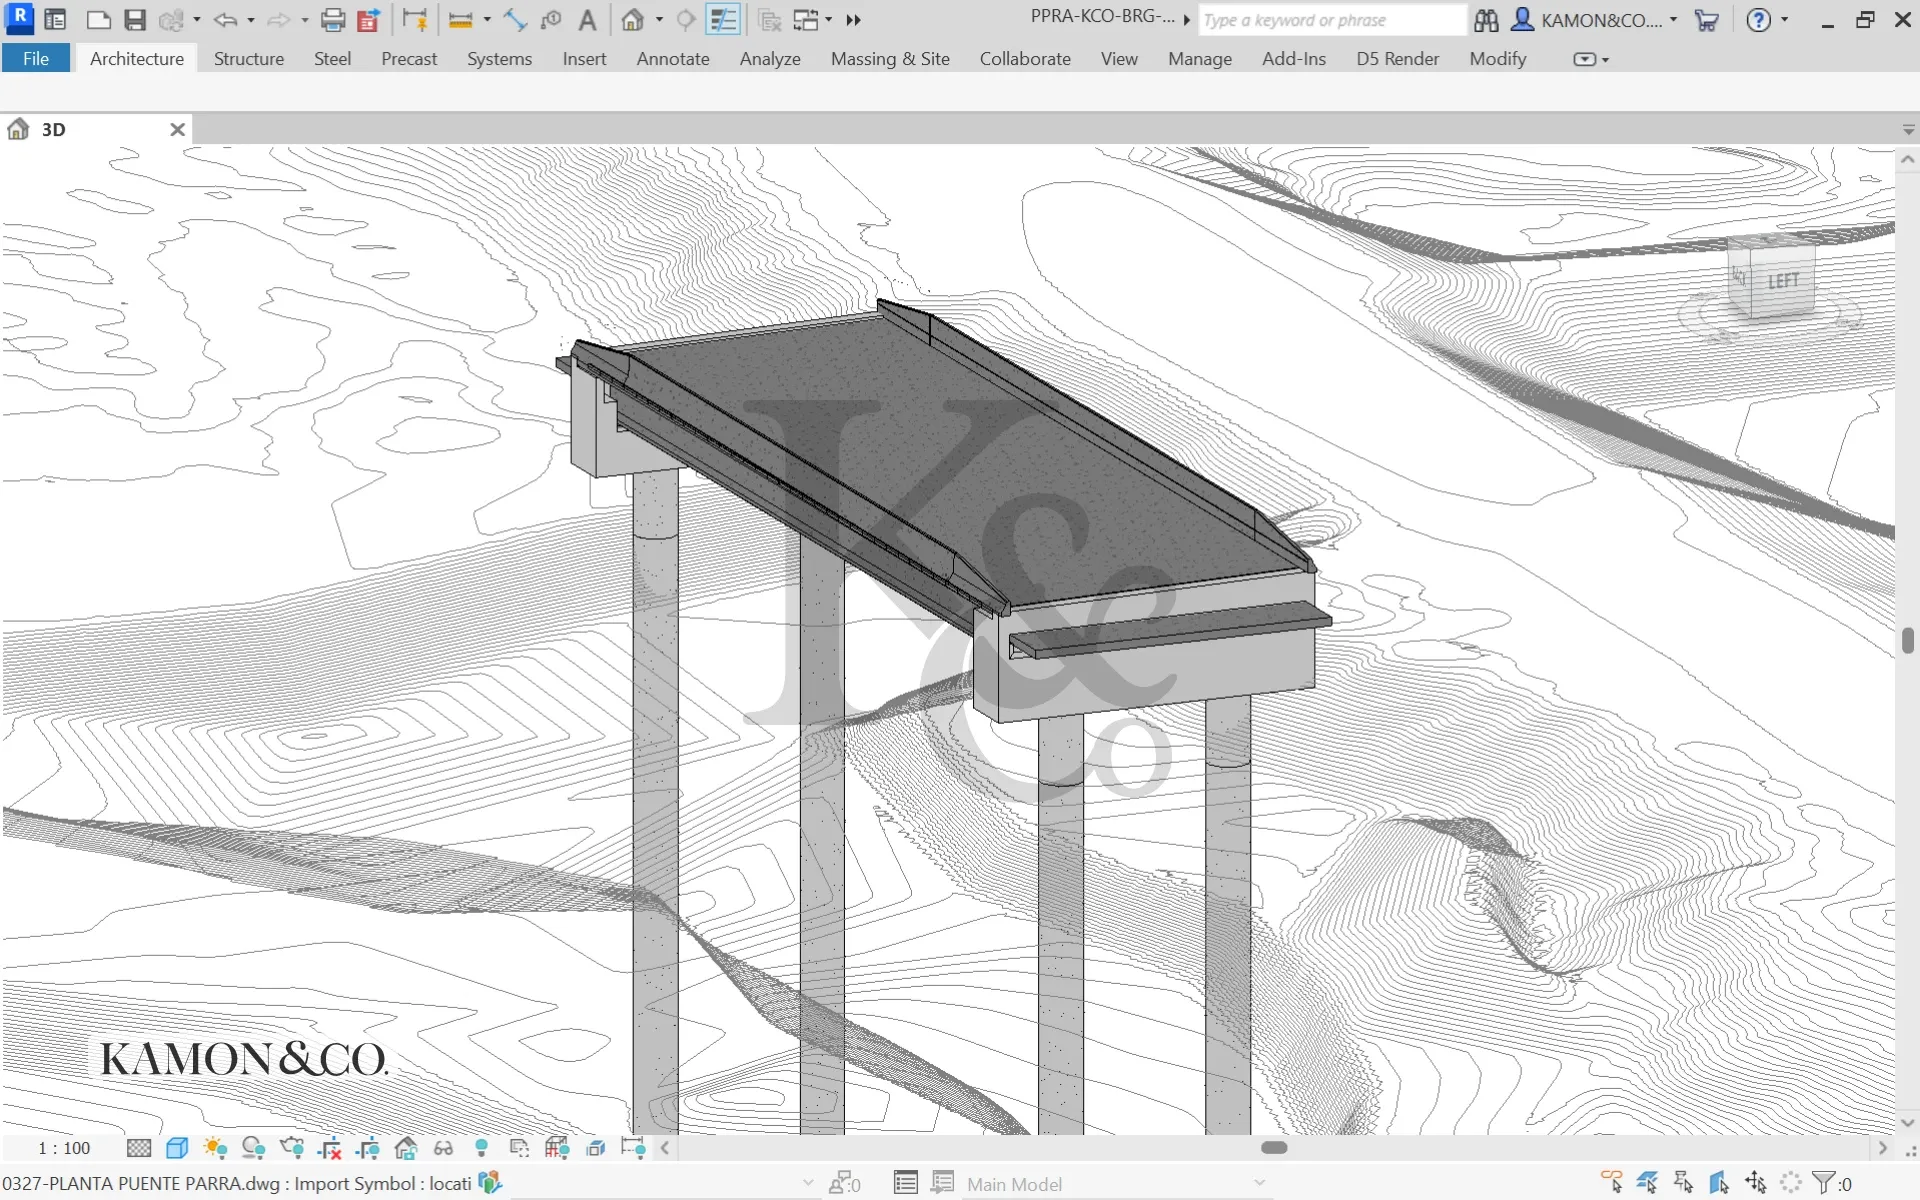Click the horizontal scrollbar thumb

click(x=1274, y=1148)
